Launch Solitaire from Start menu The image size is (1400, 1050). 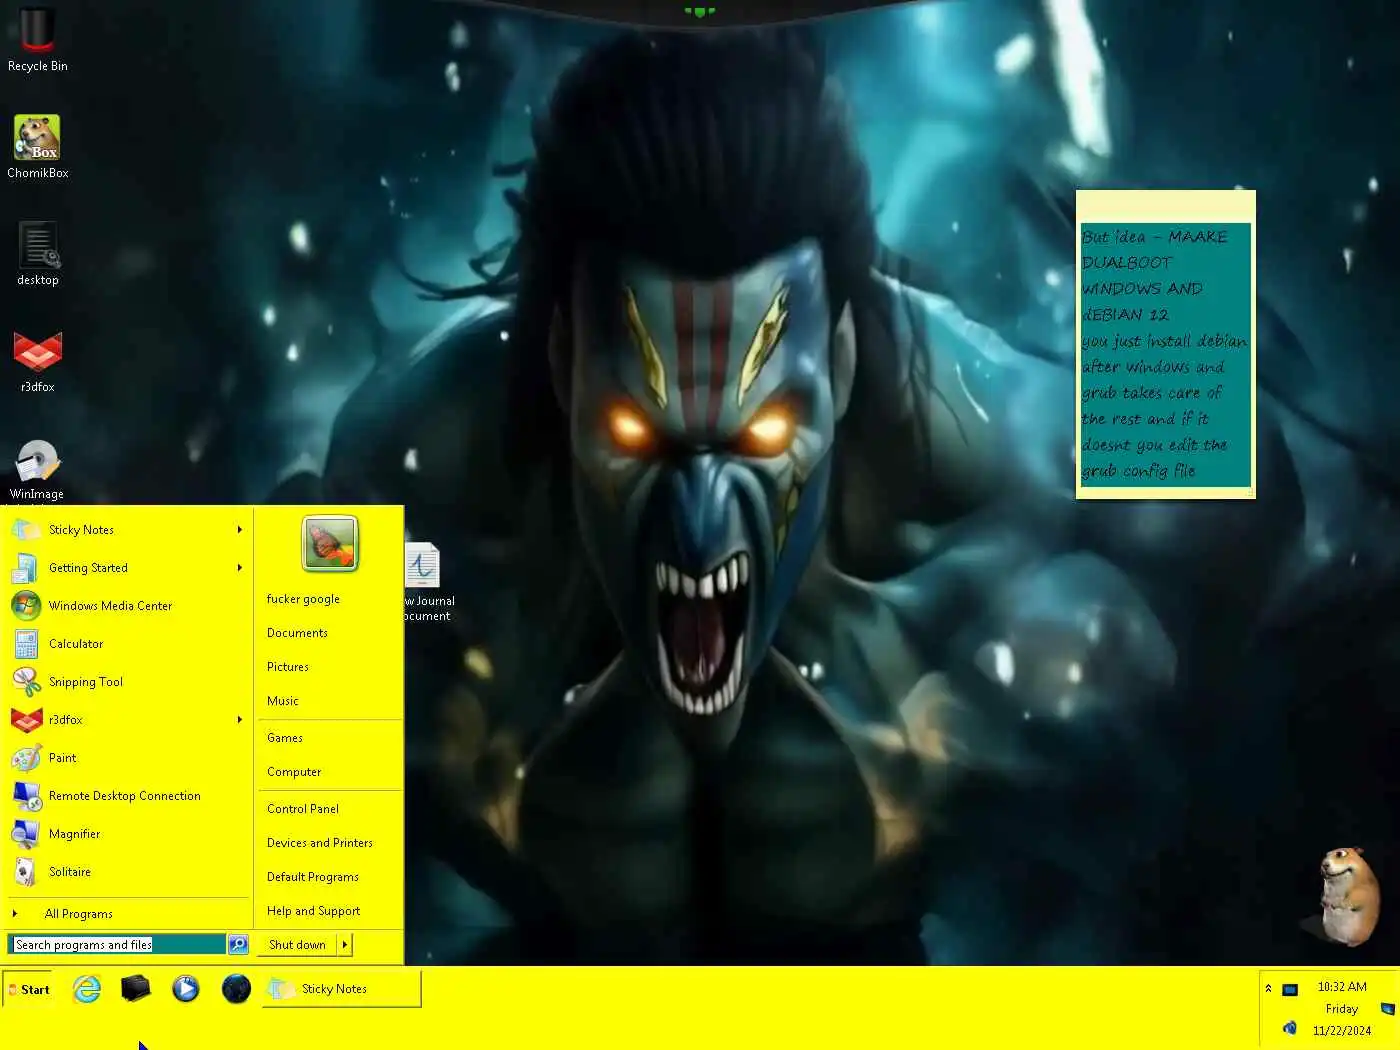129,872
